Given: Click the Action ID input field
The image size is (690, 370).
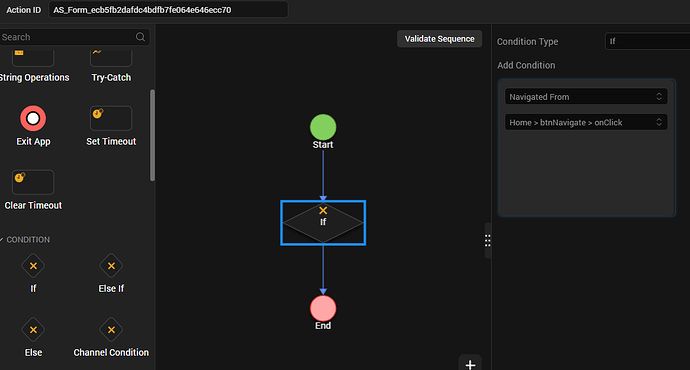Looking at the screenshot, I should (x=168, y=10).
